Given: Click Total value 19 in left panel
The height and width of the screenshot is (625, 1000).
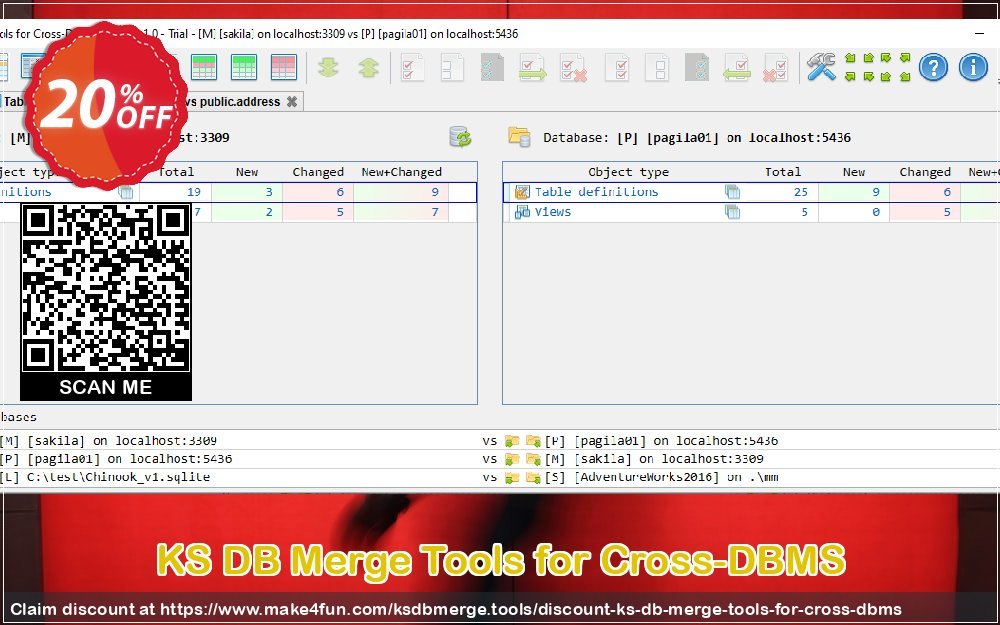Looking at the screenshot, I should tap(194, 192).
